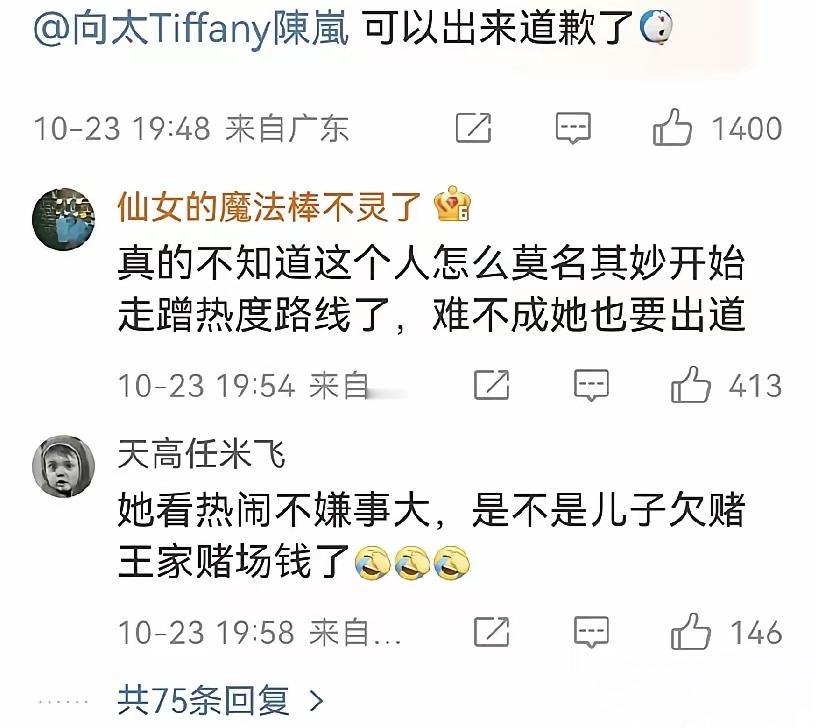Tap the 413 like count
This screenshot has width=816, height=728.
pos(756,386)
